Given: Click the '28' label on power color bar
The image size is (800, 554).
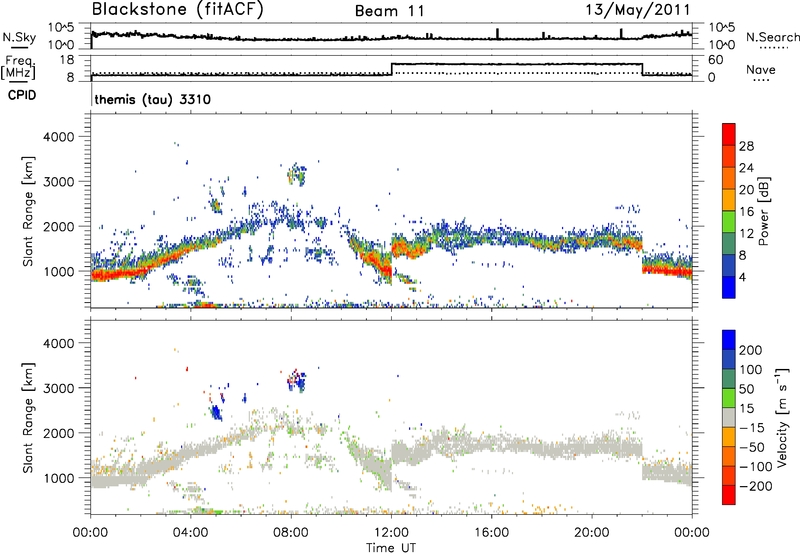Looking at the screenshot, I should coord(746,146).
